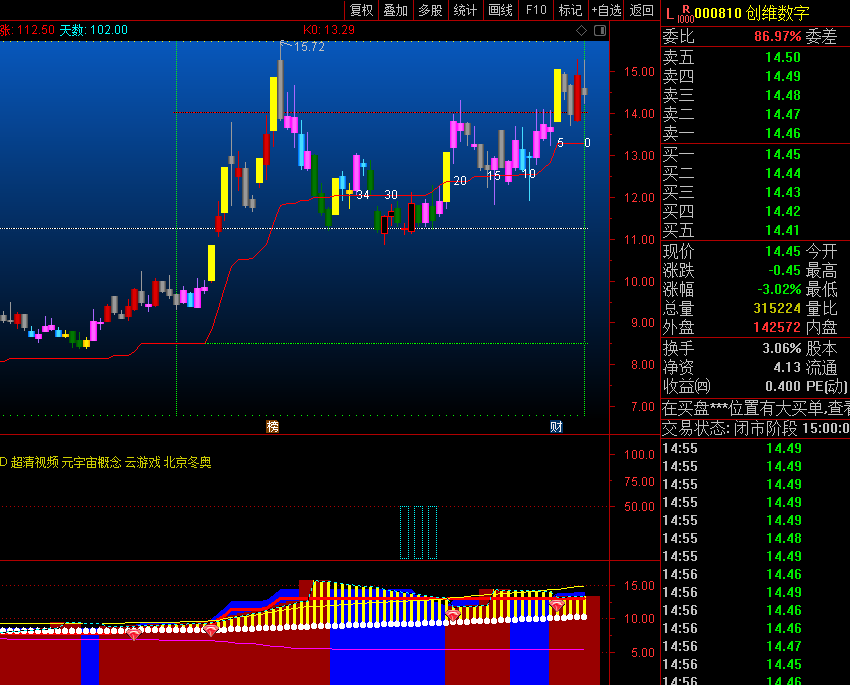The width and height of the screenshot is (850, 685).
Task: Click the diamond icon above the chart
Action: [581, 31]
